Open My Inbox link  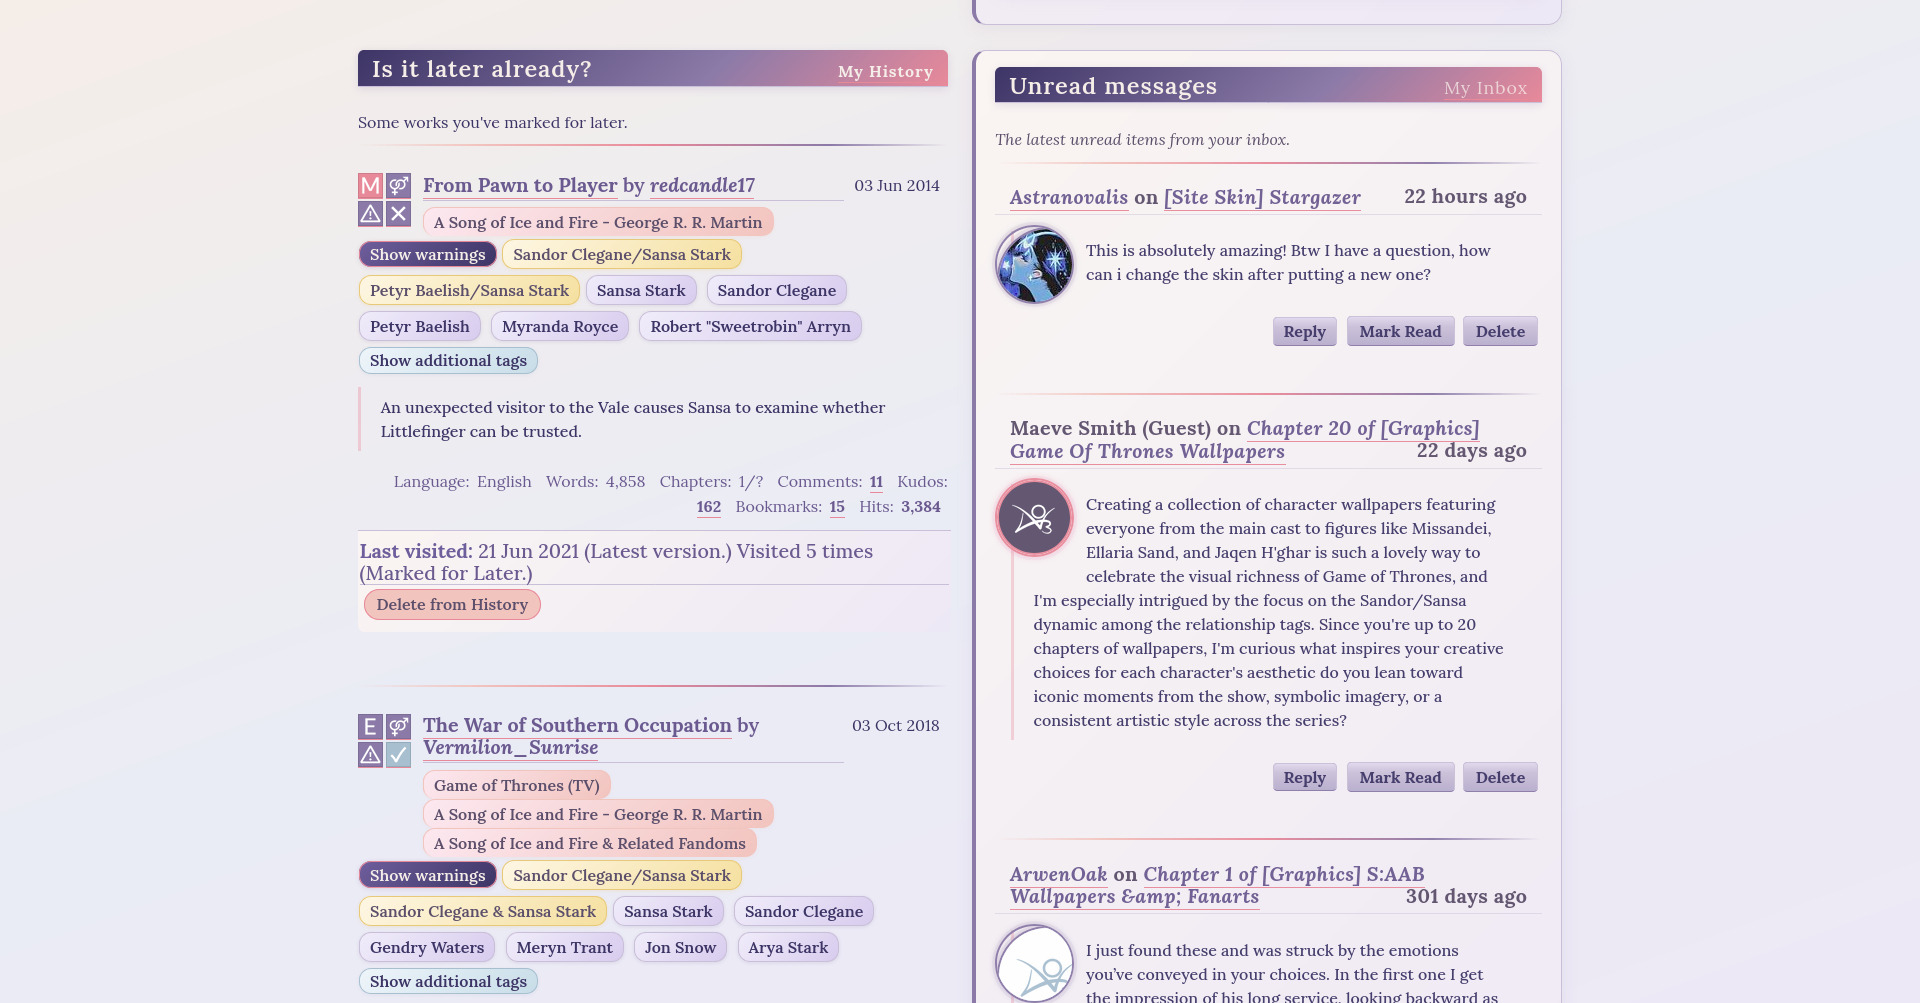tap(1485, 88)
